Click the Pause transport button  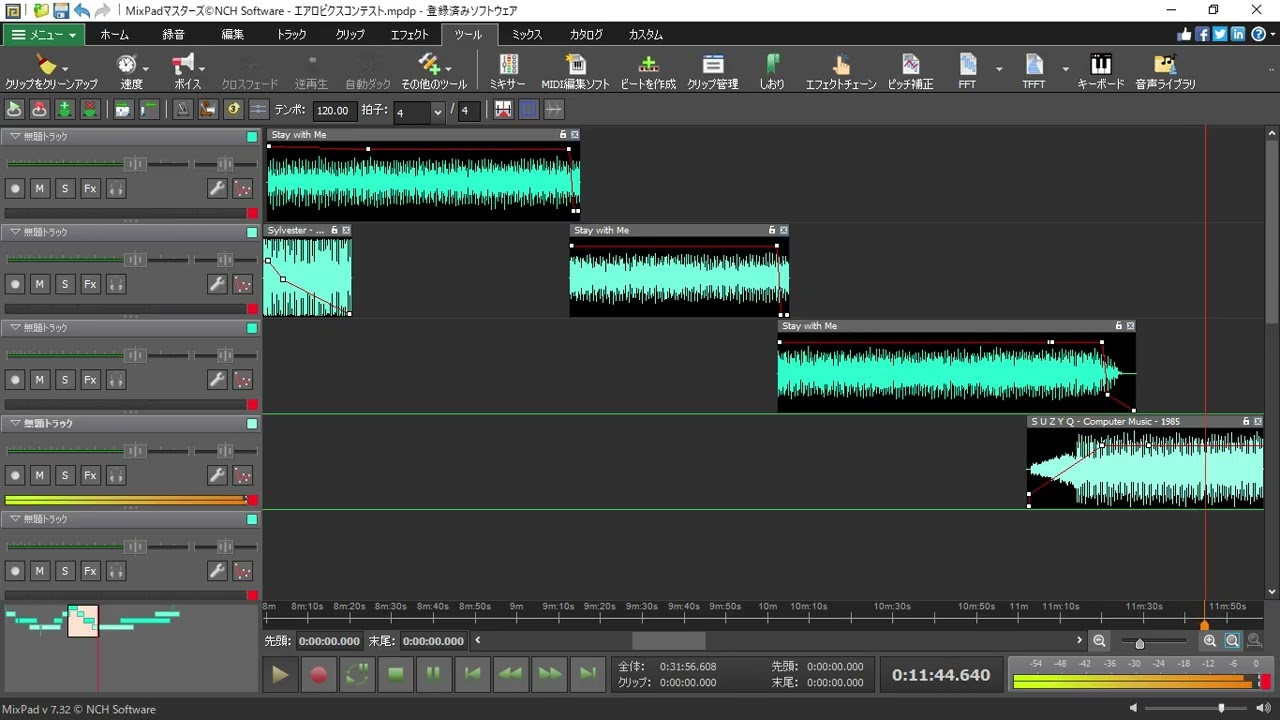(433, 675)
